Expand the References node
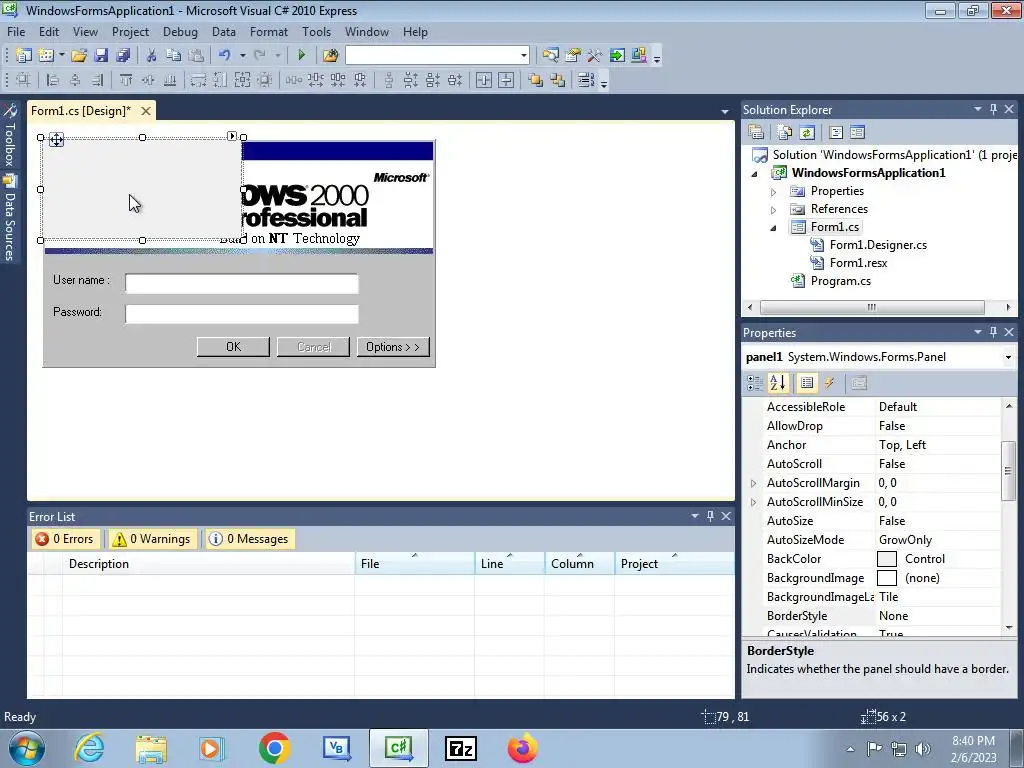The image size is (1024, 768). pos(773,210)
